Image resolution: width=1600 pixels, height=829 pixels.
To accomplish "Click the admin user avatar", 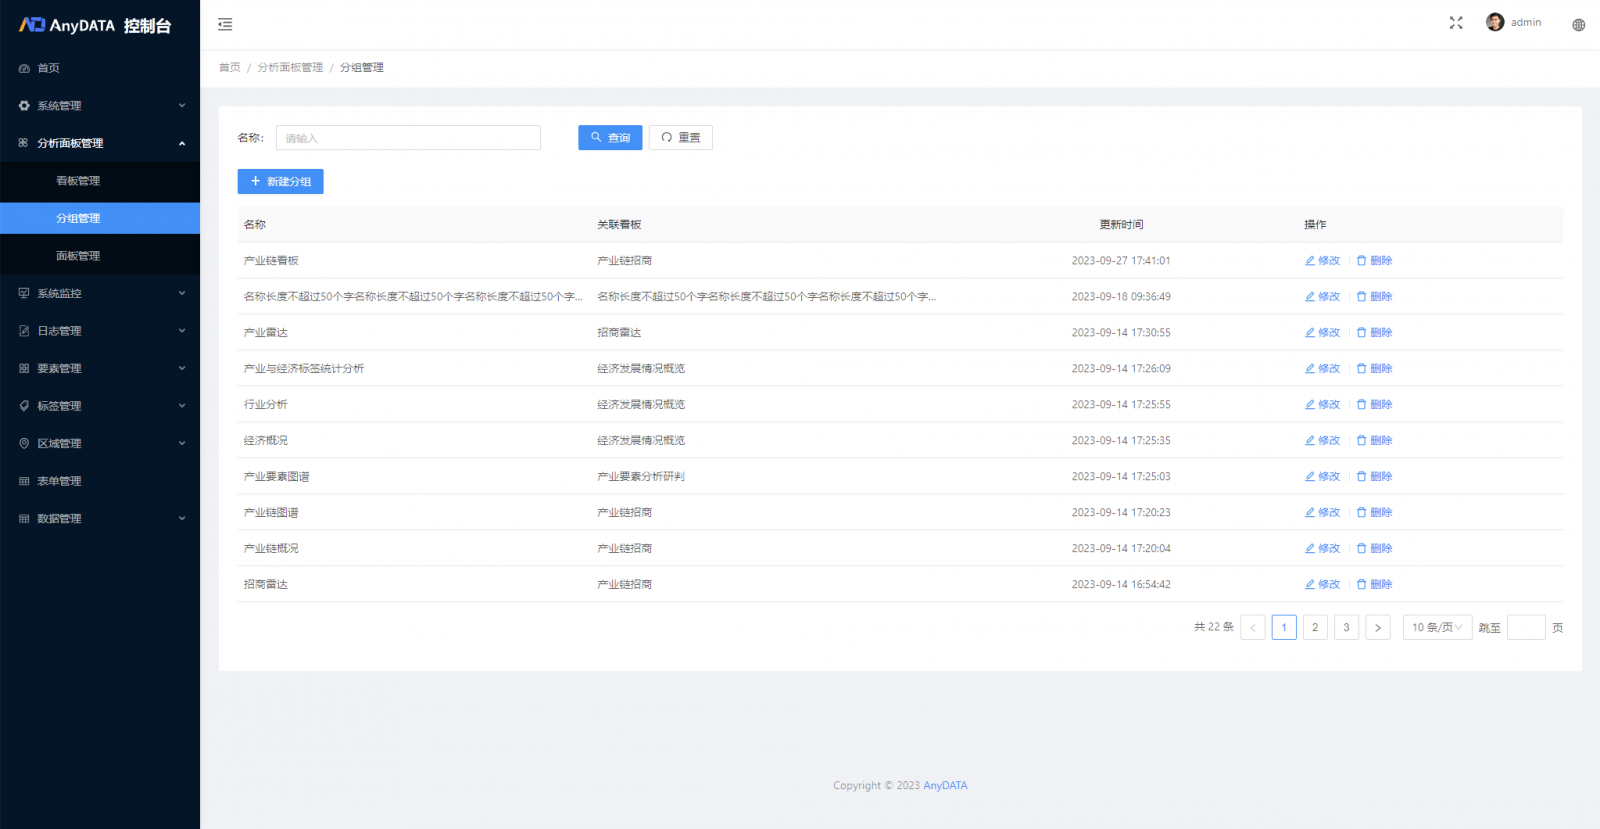I will (x=1495, y=22).
